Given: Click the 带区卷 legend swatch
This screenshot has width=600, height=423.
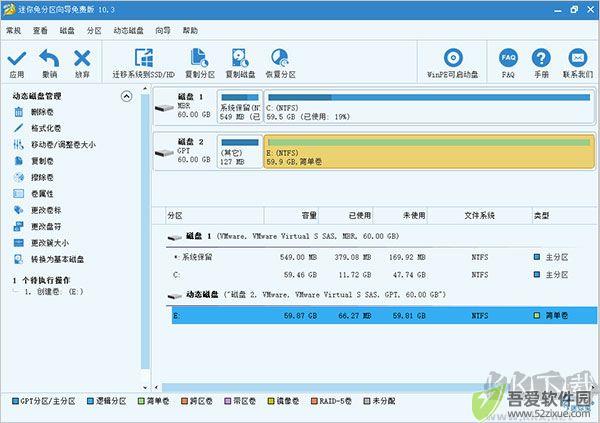Looking at the screenshot, I should [x=228, y=401].
